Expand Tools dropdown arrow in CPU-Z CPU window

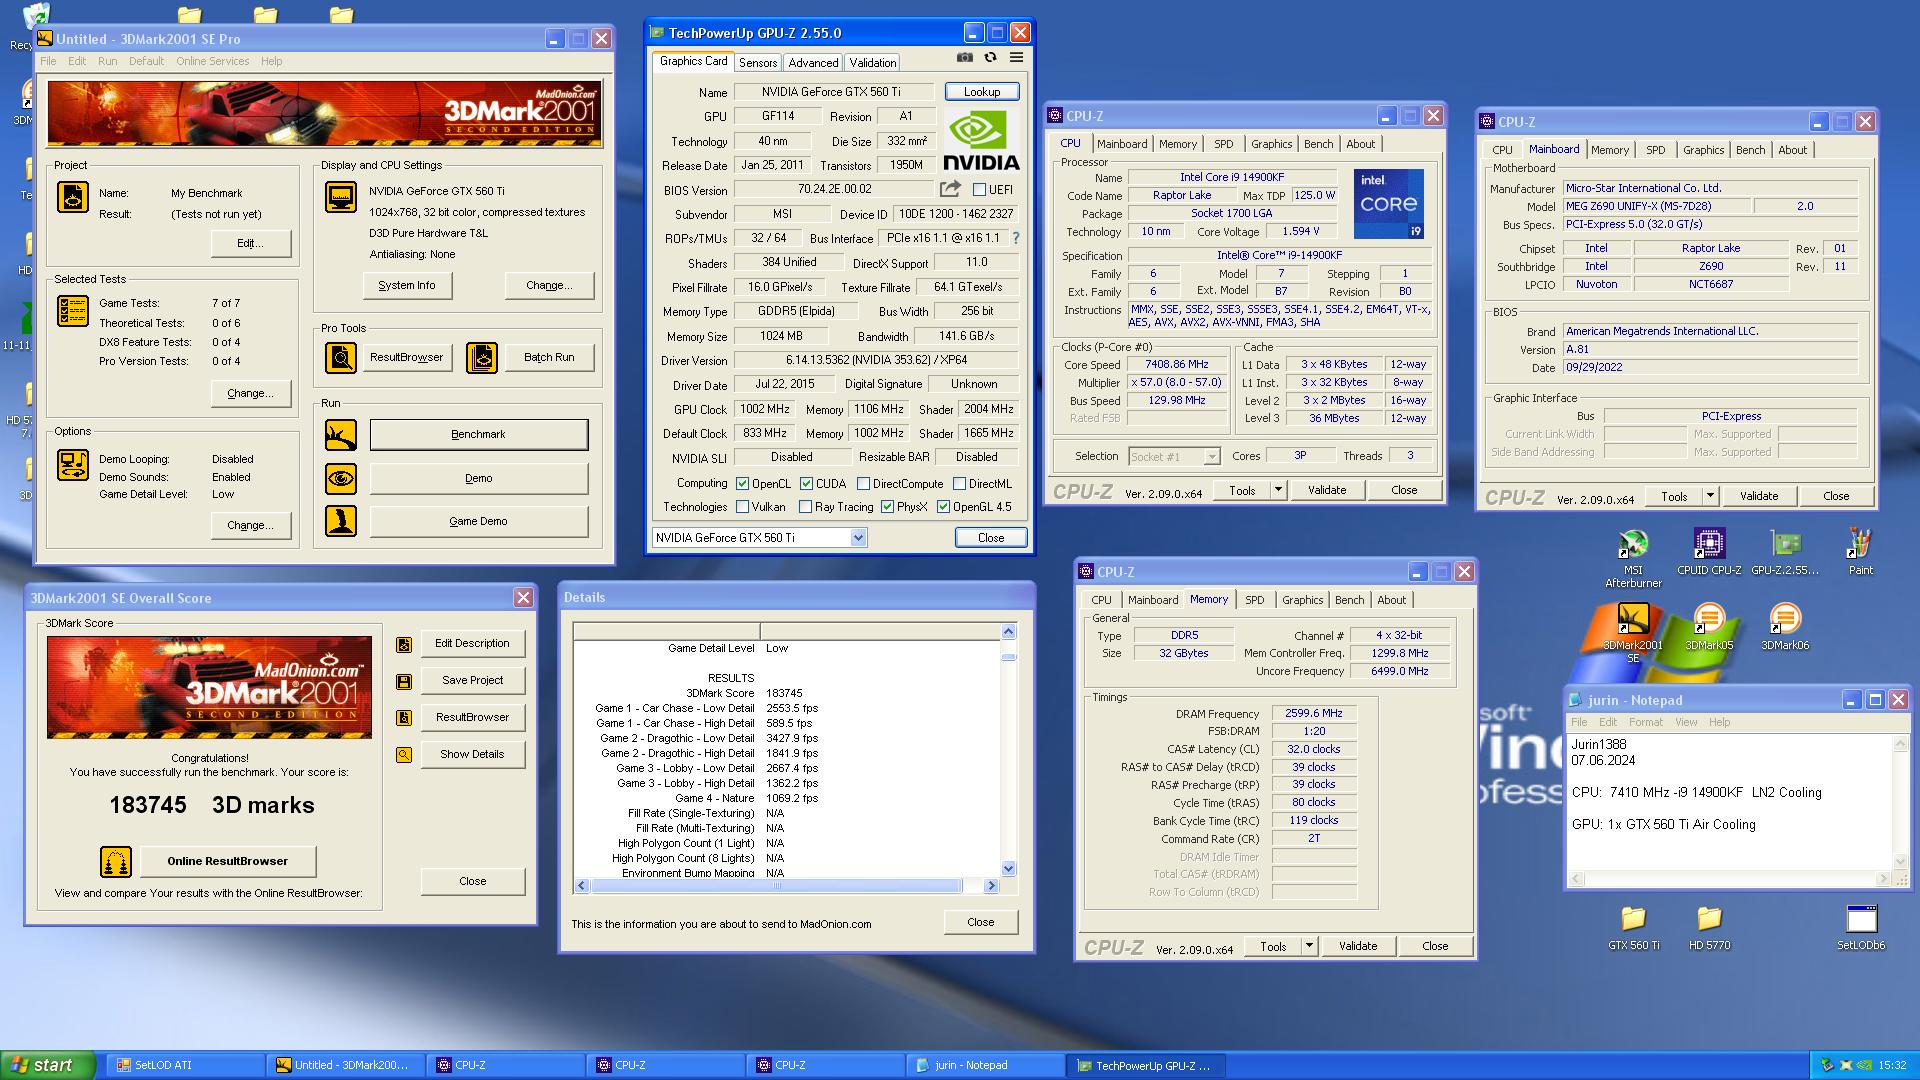coord(1277,490)
